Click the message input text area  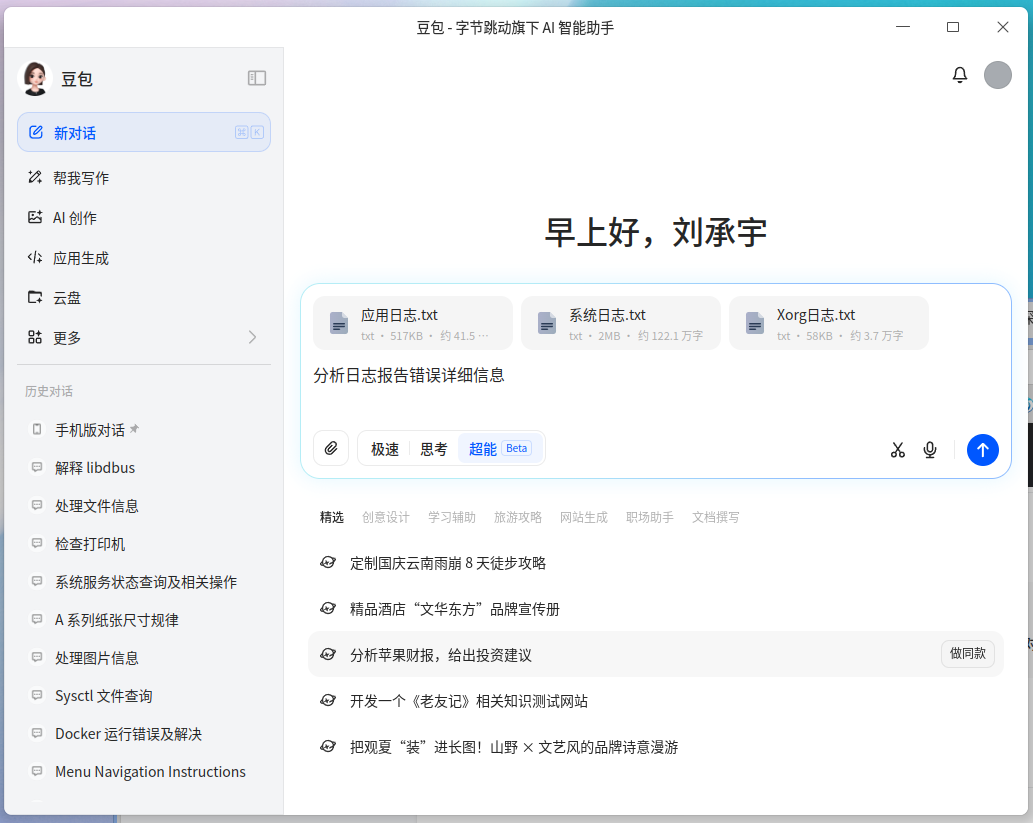point(656,389)
